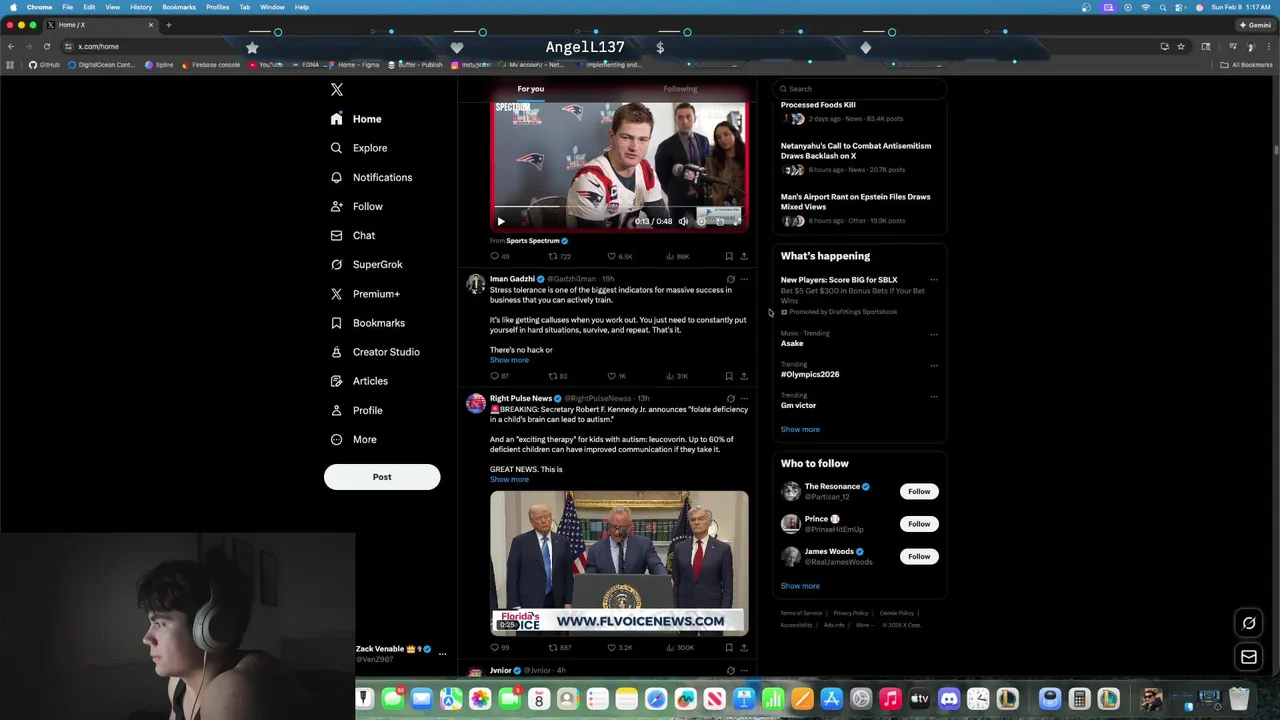Follow James Woods account
This screenshot has width=1280, height=720.
tap(919, 556)
